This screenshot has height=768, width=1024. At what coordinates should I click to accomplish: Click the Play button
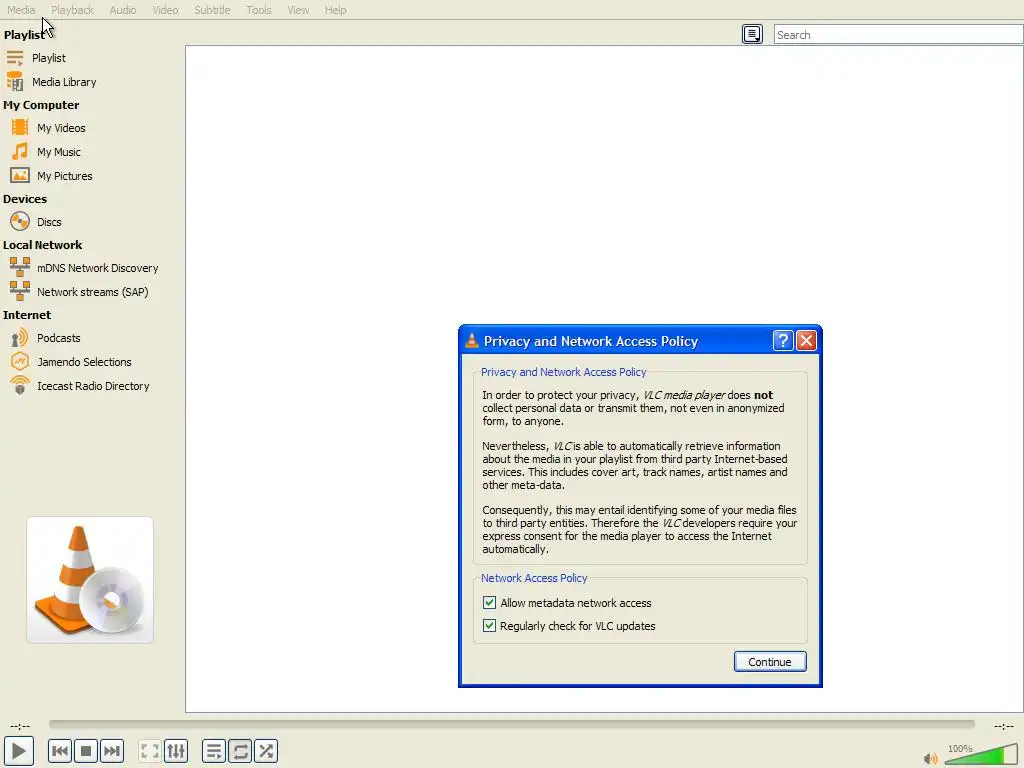point(19,751)
